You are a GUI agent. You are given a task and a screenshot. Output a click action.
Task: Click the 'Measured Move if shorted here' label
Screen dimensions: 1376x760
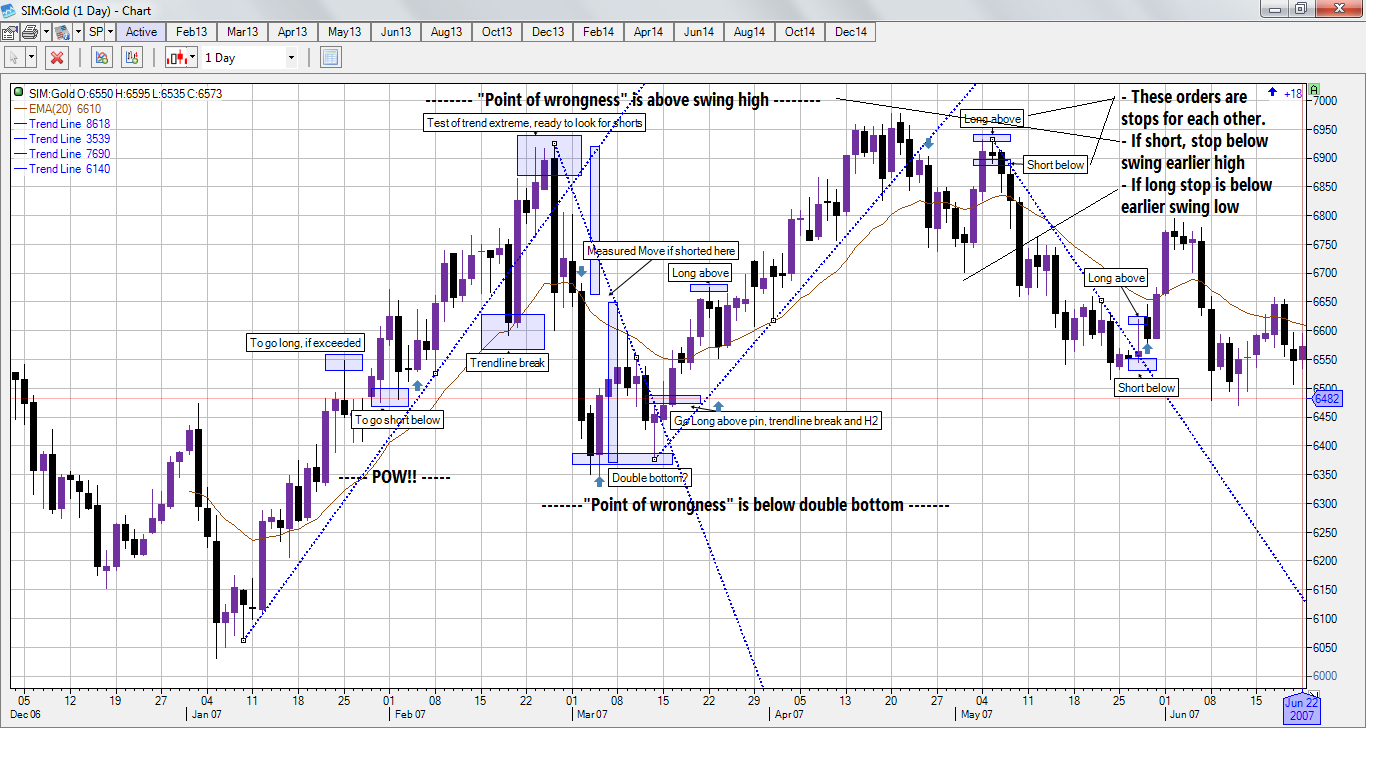[x=661, y=251]
